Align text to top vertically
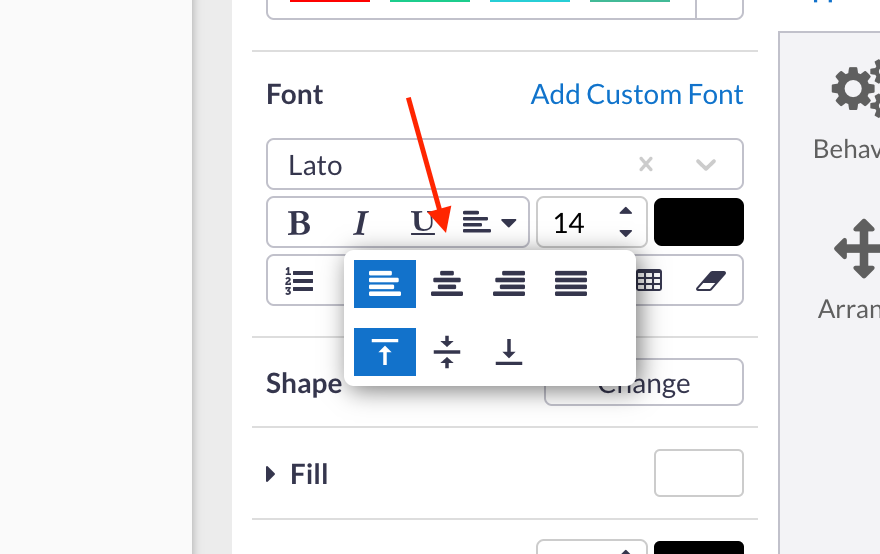This screenshot has width=880, height=554. (385, 352)
